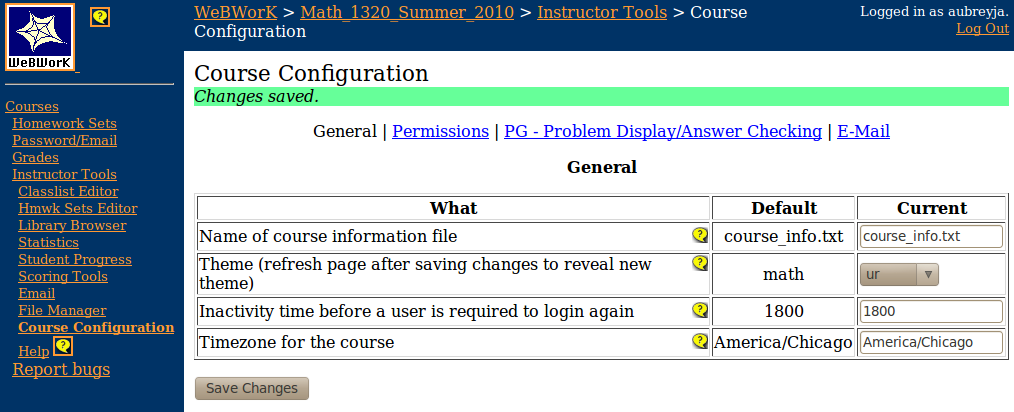The image size is (1014, 412).
Task: Open help icon for Timezone setting
Action: [700, 341]
